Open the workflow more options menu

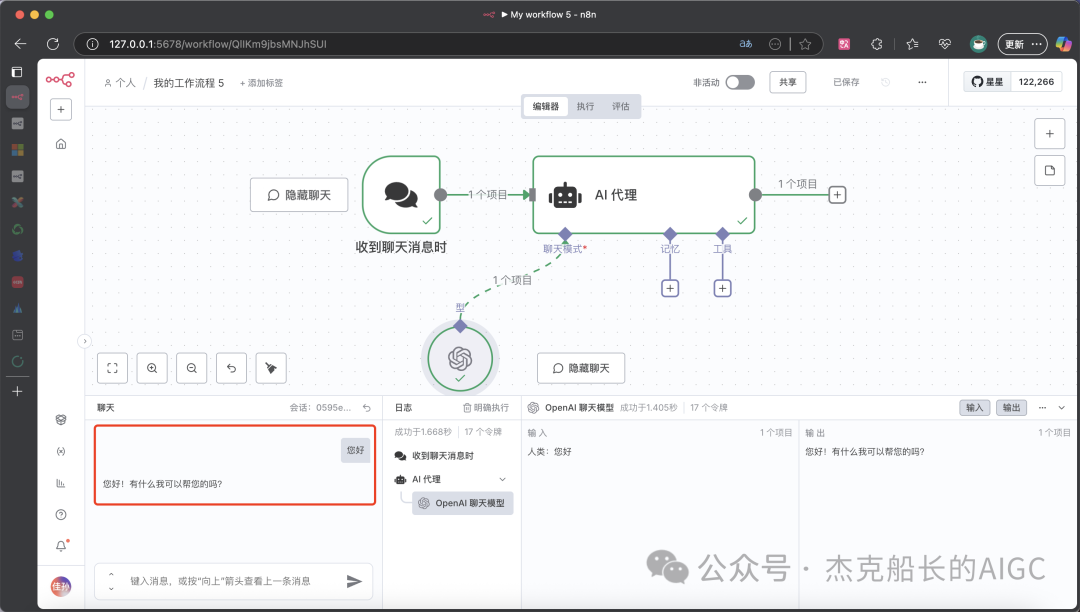pos(922,82)
